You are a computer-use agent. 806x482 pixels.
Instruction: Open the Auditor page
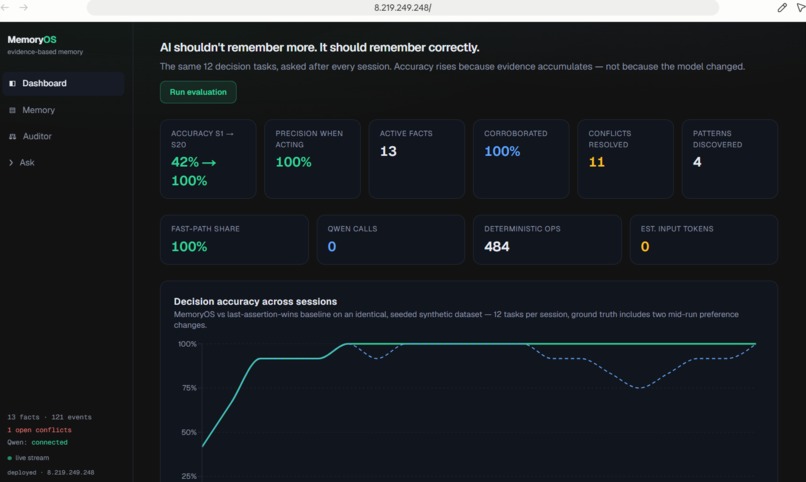click(37, 136)
